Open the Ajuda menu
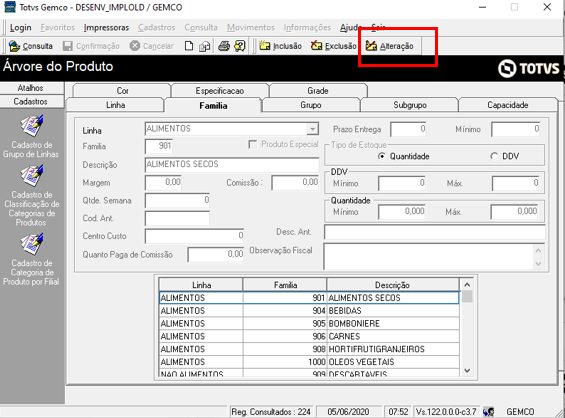 click(350, 28)
